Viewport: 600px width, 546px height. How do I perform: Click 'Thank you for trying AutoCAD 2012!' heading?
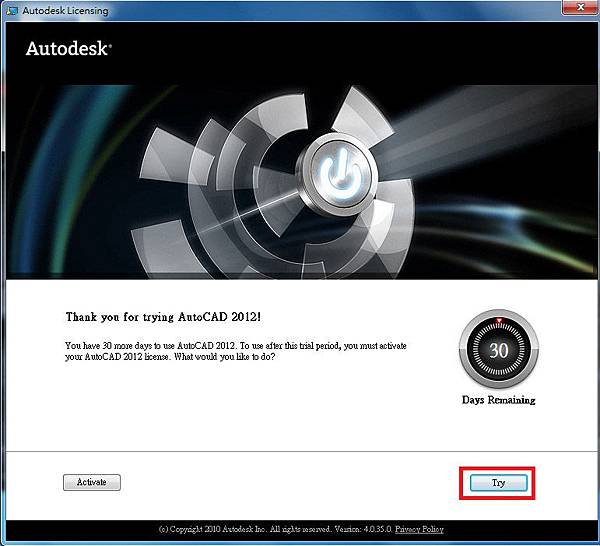coord(163,317)
